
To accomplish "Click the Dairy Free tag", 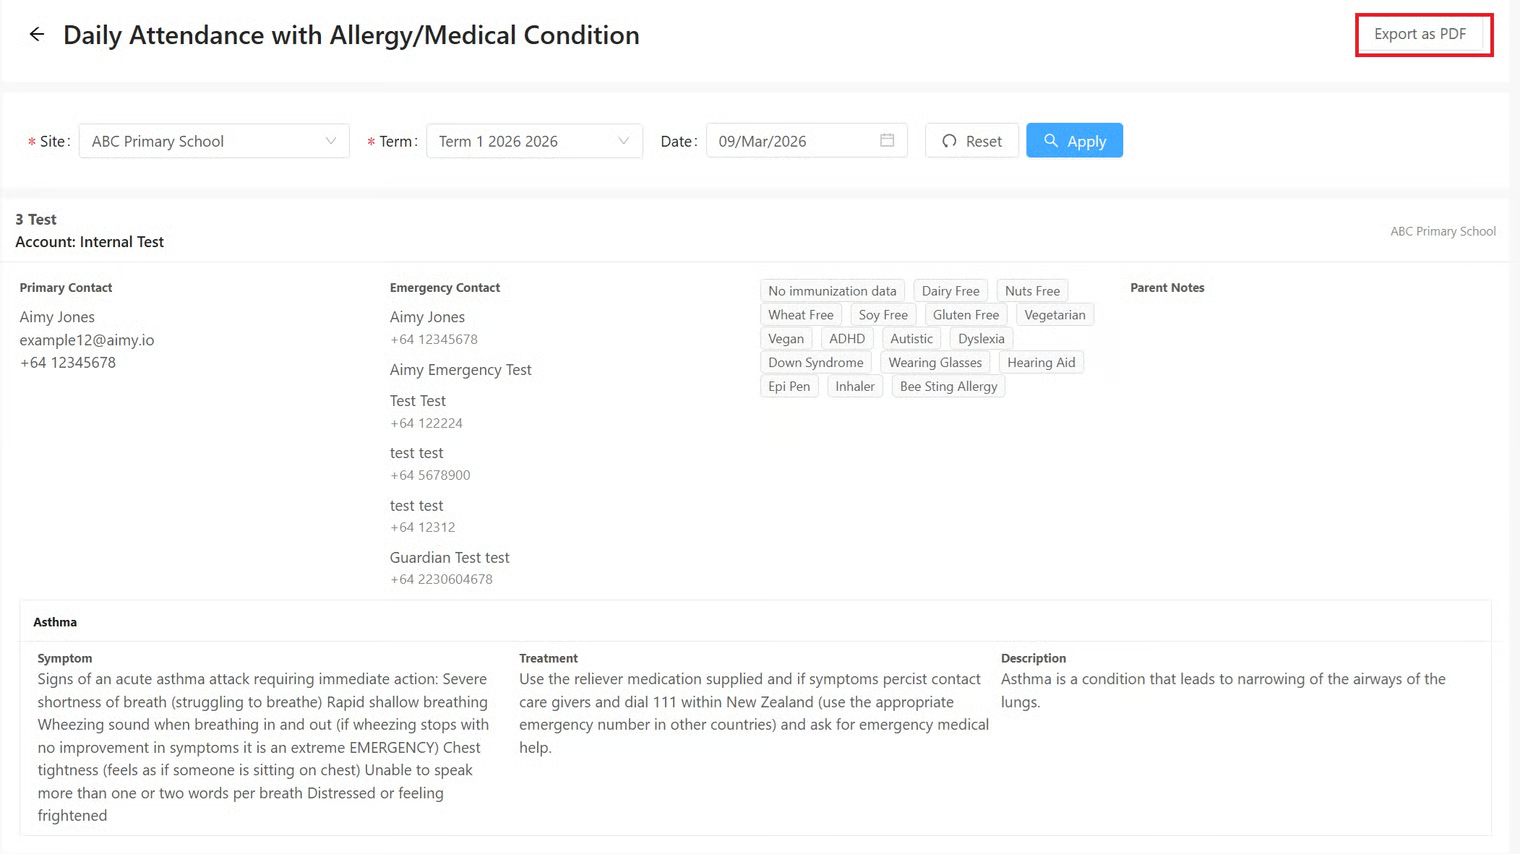I will pos(950,291).
